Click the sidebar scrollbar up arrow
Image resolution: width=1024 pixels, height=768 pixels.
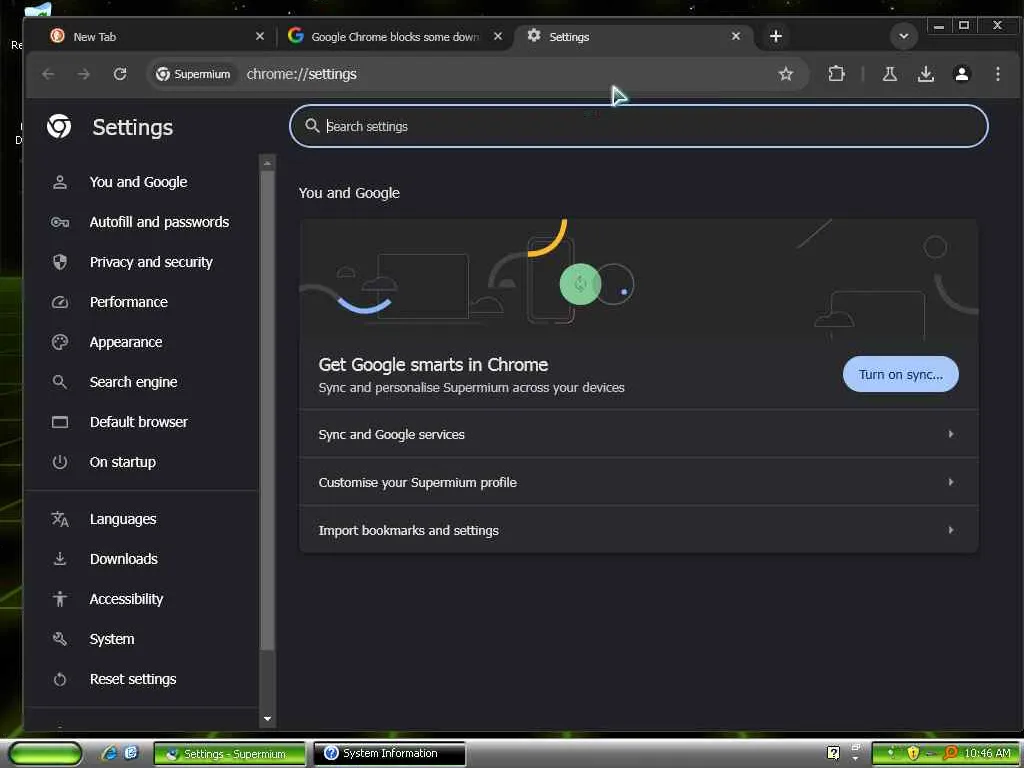point(267,163)
